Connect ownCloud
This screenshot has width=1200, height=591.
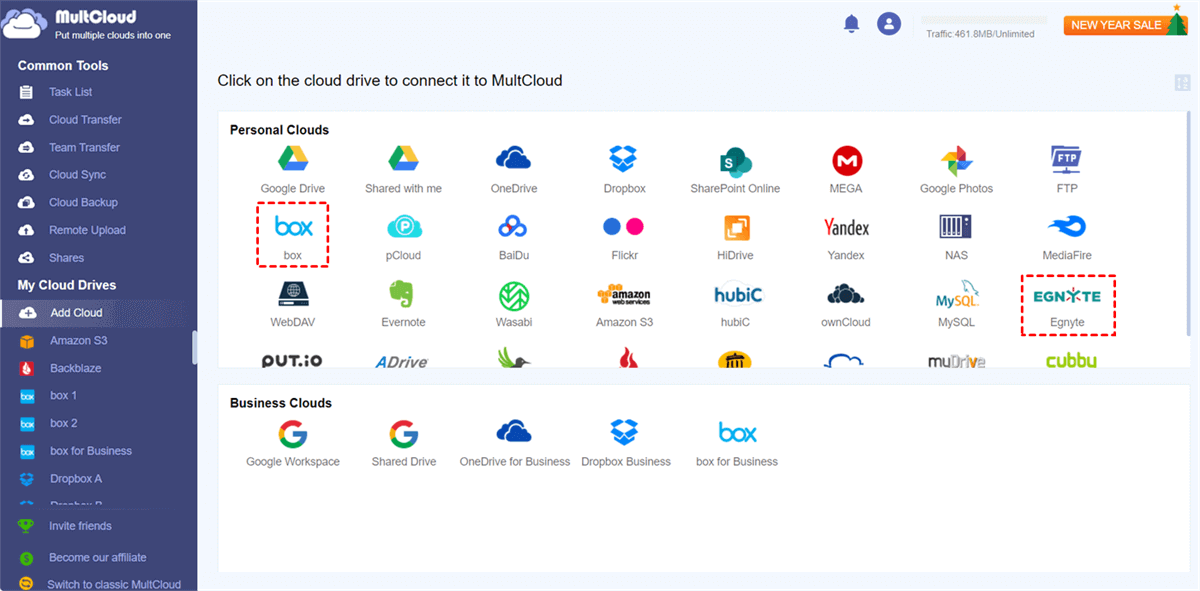coord(846,294)
